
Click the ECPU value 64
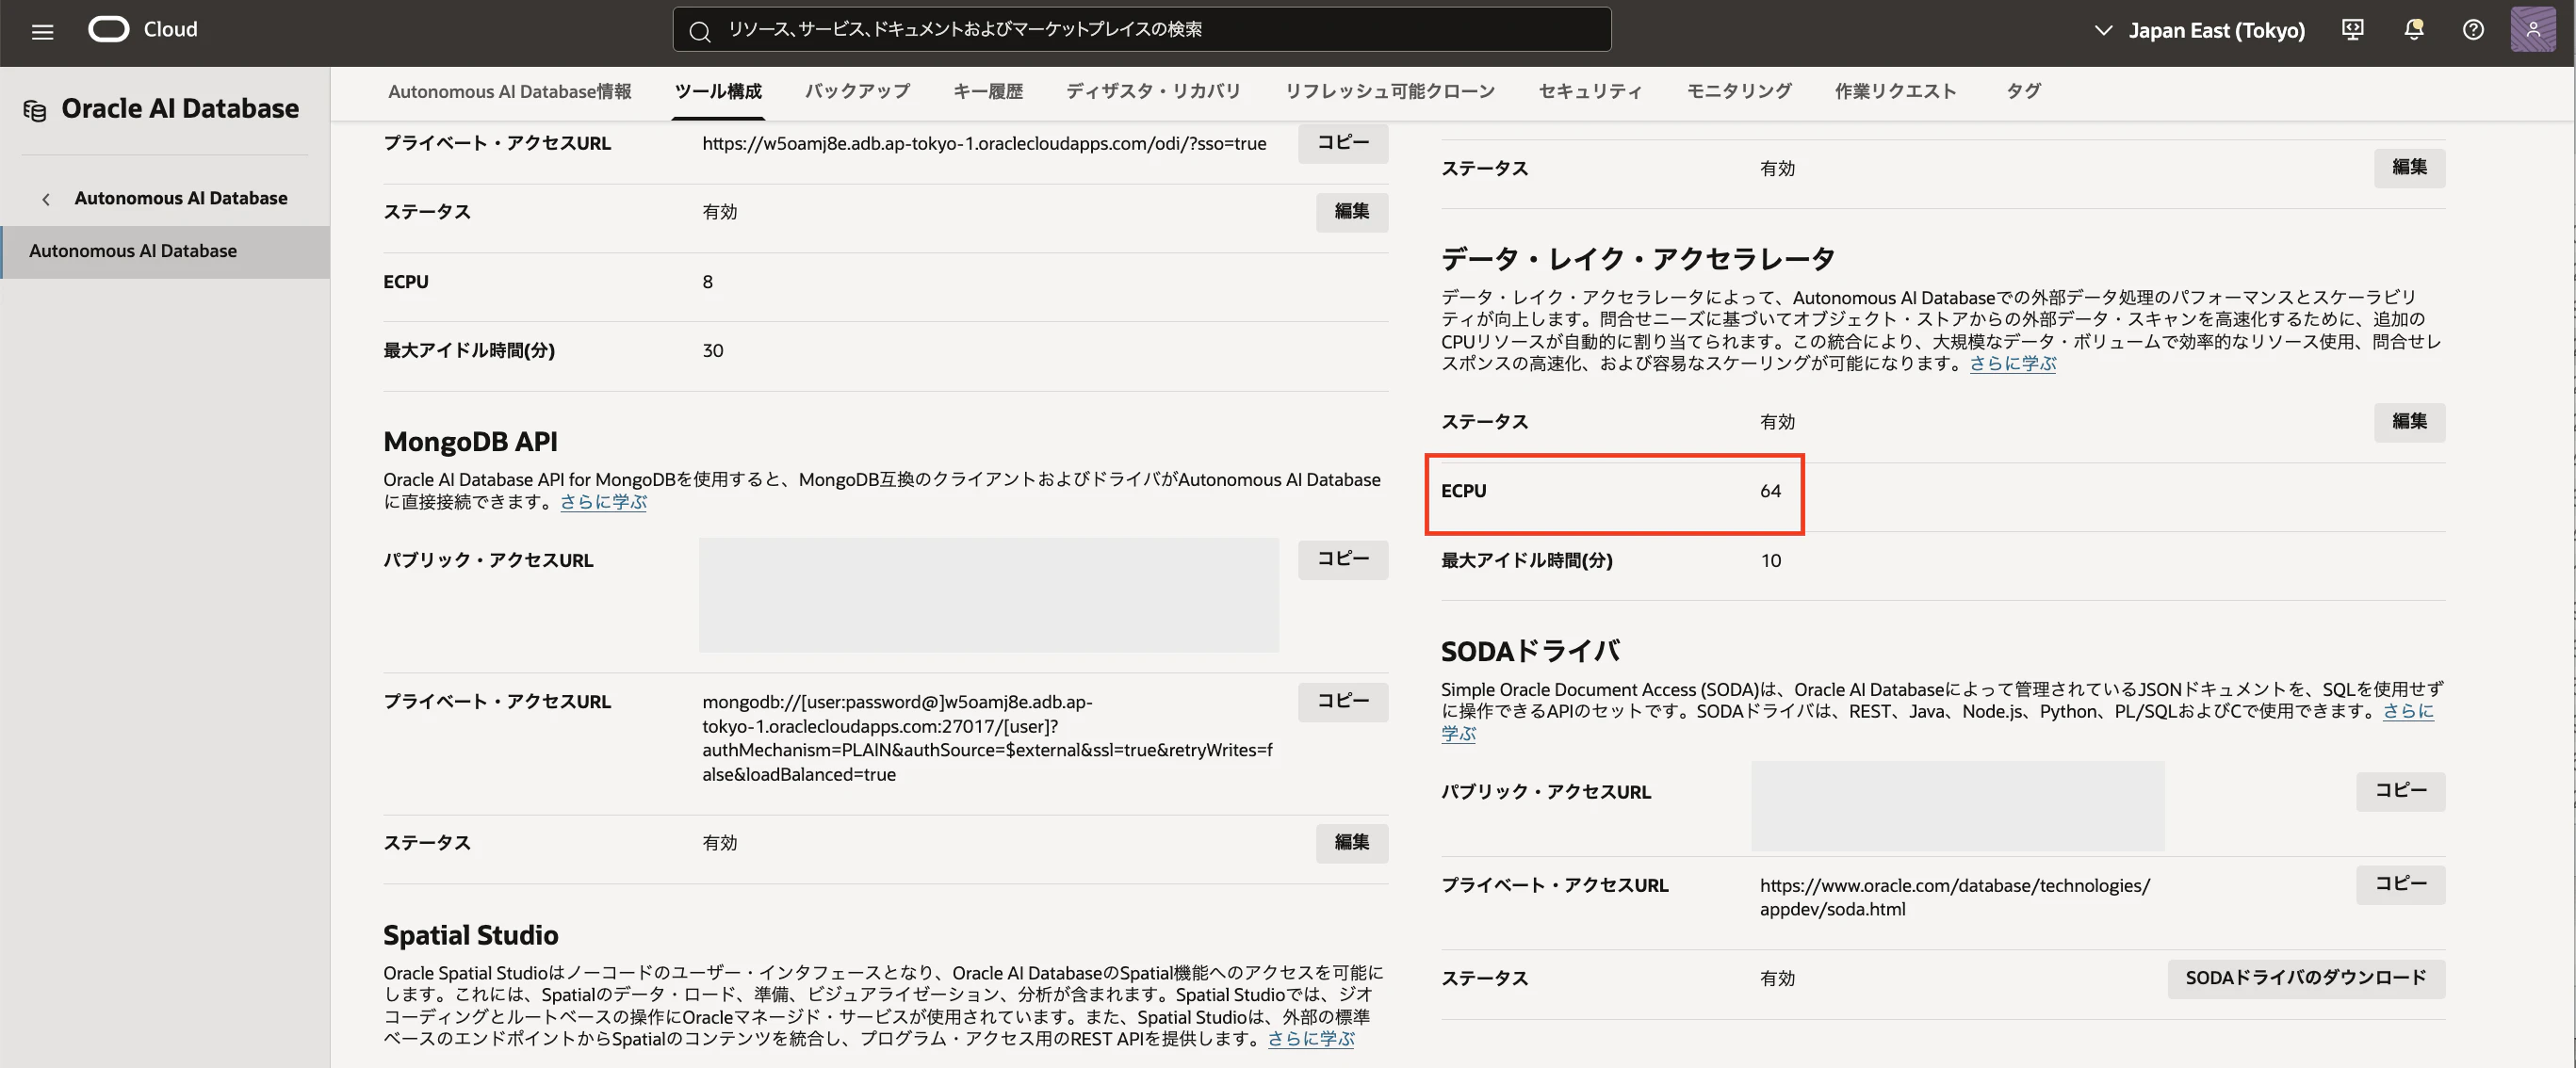click(1770, 491)
